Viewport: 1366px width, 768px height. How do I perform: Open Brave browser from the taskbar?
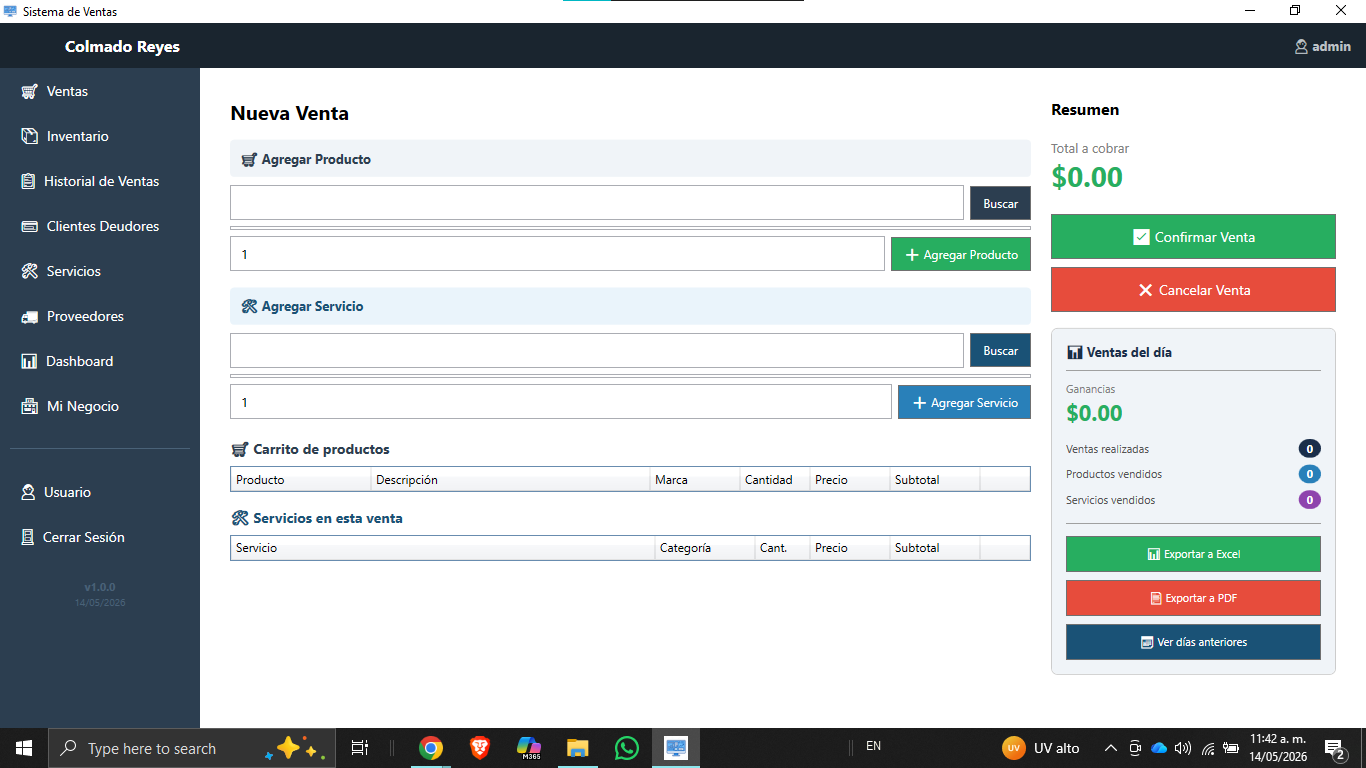coord(480,748)
